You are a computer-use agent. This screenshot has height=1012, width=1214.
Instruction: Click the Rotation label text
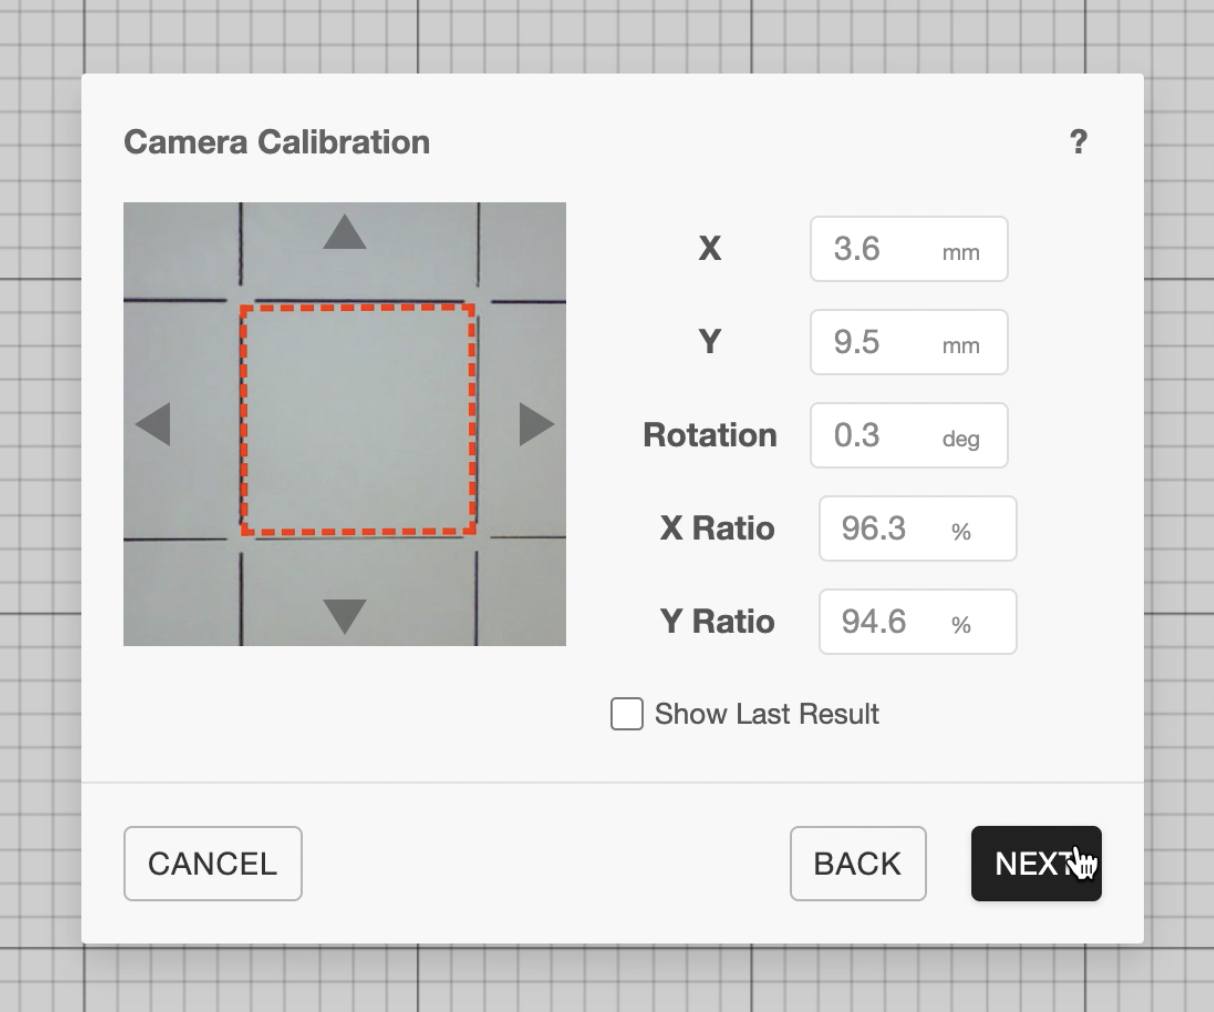pos(709,435)
